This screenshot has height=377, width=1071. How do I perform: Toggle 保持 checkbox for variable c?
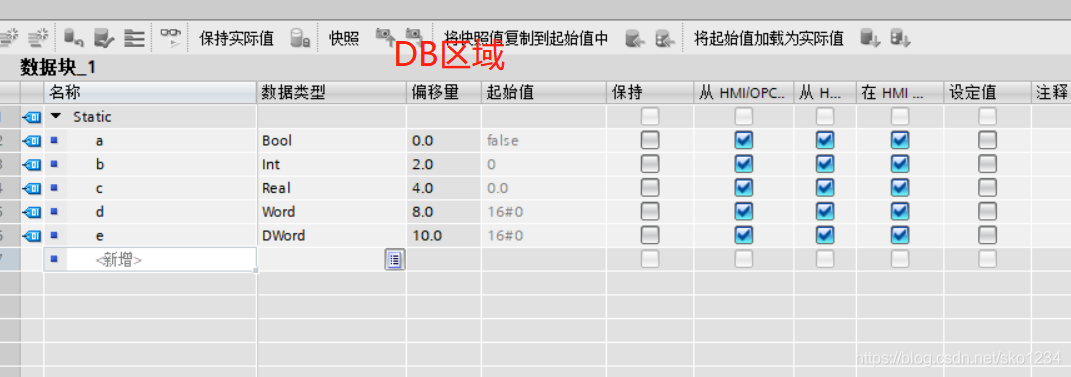pyautogui.click(x=650, y=188)
